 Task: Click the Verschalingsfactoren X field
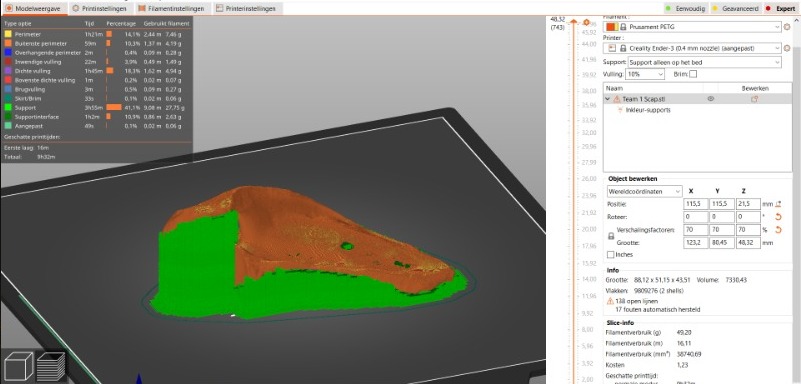pyautogui.click(x=696, y=230)
